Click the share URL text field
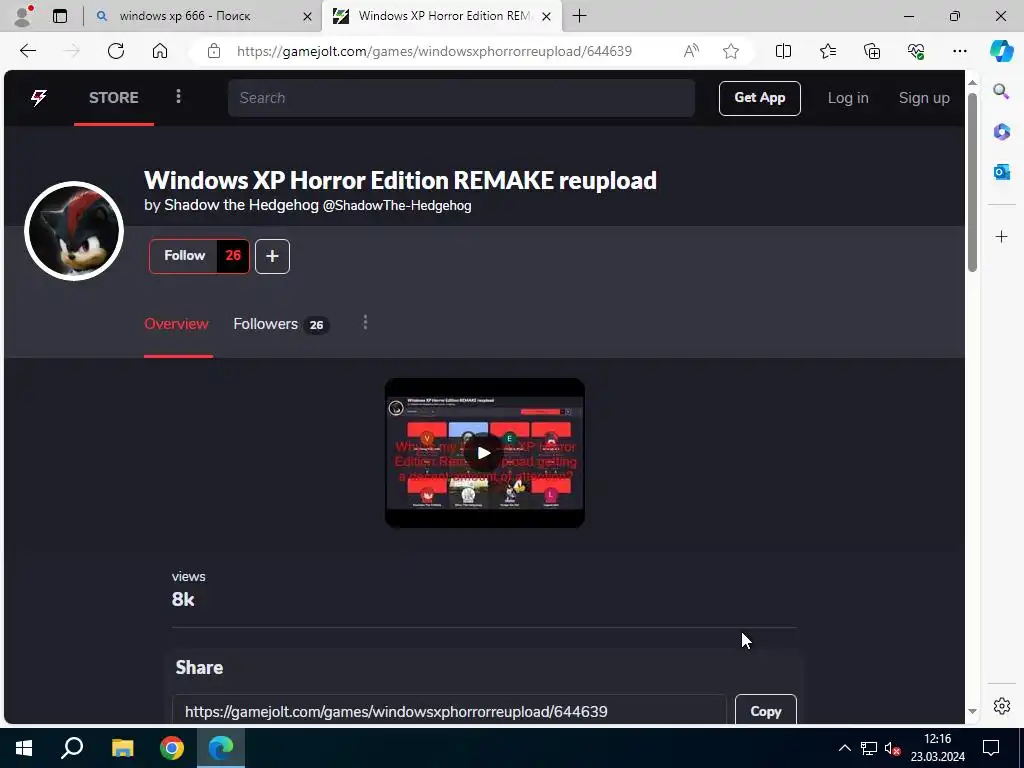 (449, 711)
